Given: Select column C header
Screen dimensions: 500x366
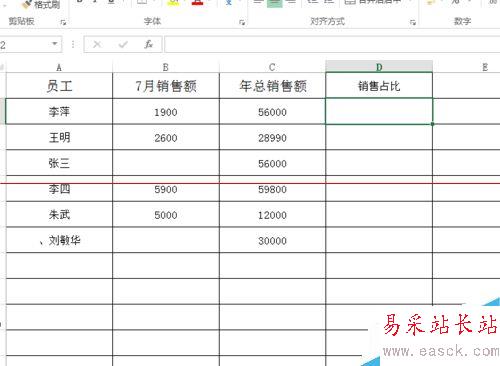Looking at the screenshot, I should click(272, 67).
